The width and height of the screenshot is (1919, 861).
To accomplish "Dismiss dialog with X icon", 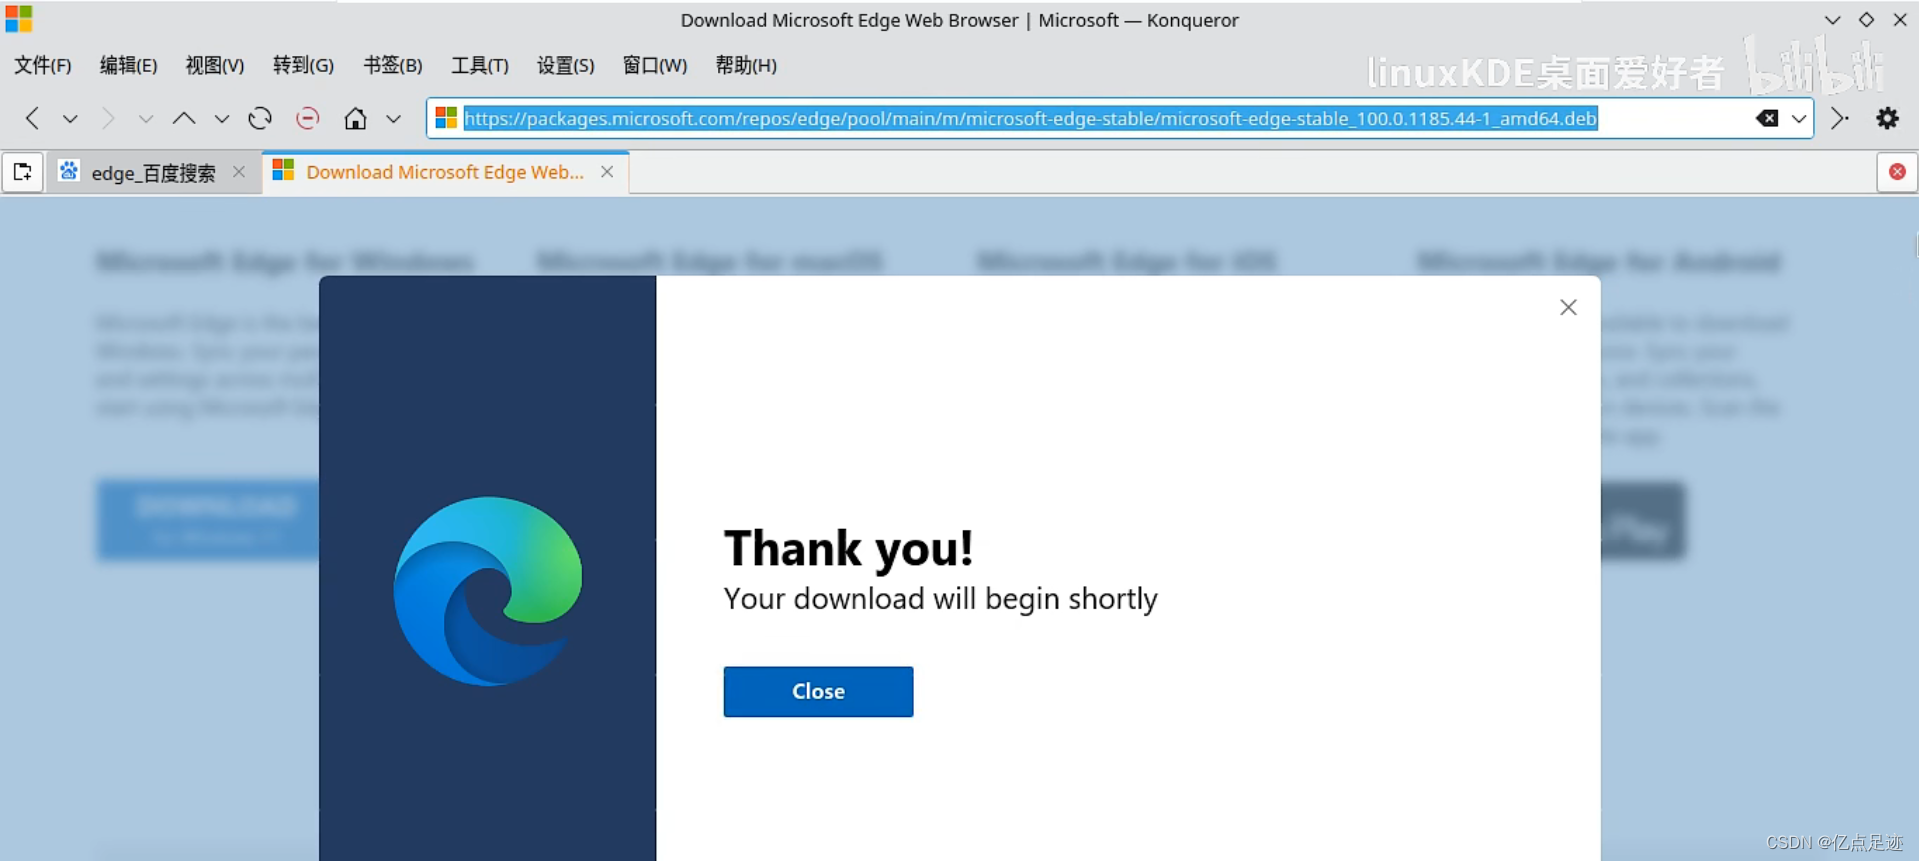I will tap(1568, 307).
